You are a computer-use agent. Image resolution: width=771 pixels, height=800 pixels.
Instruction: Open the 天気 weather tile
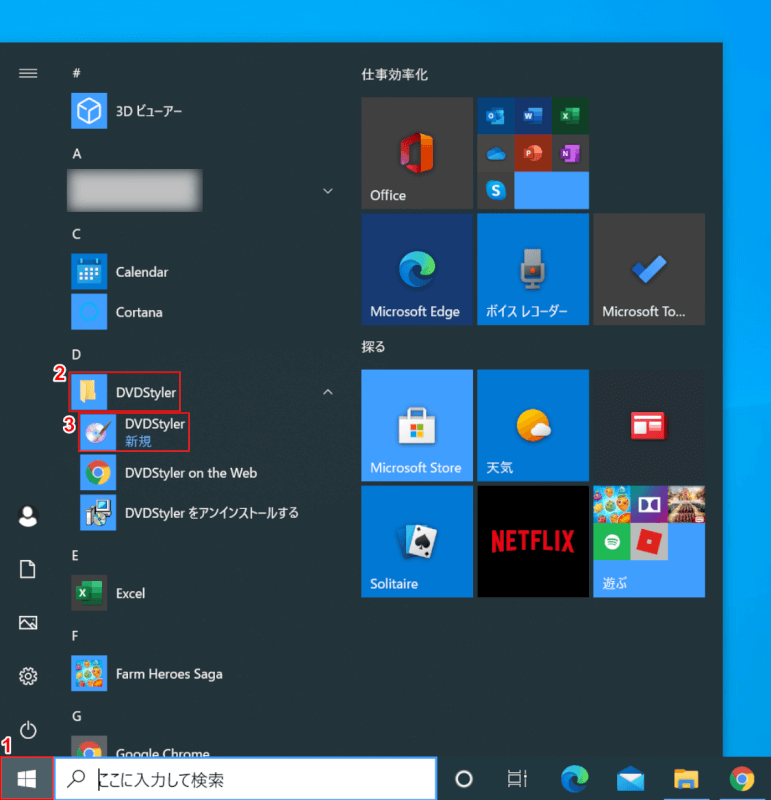click(533, 425)
